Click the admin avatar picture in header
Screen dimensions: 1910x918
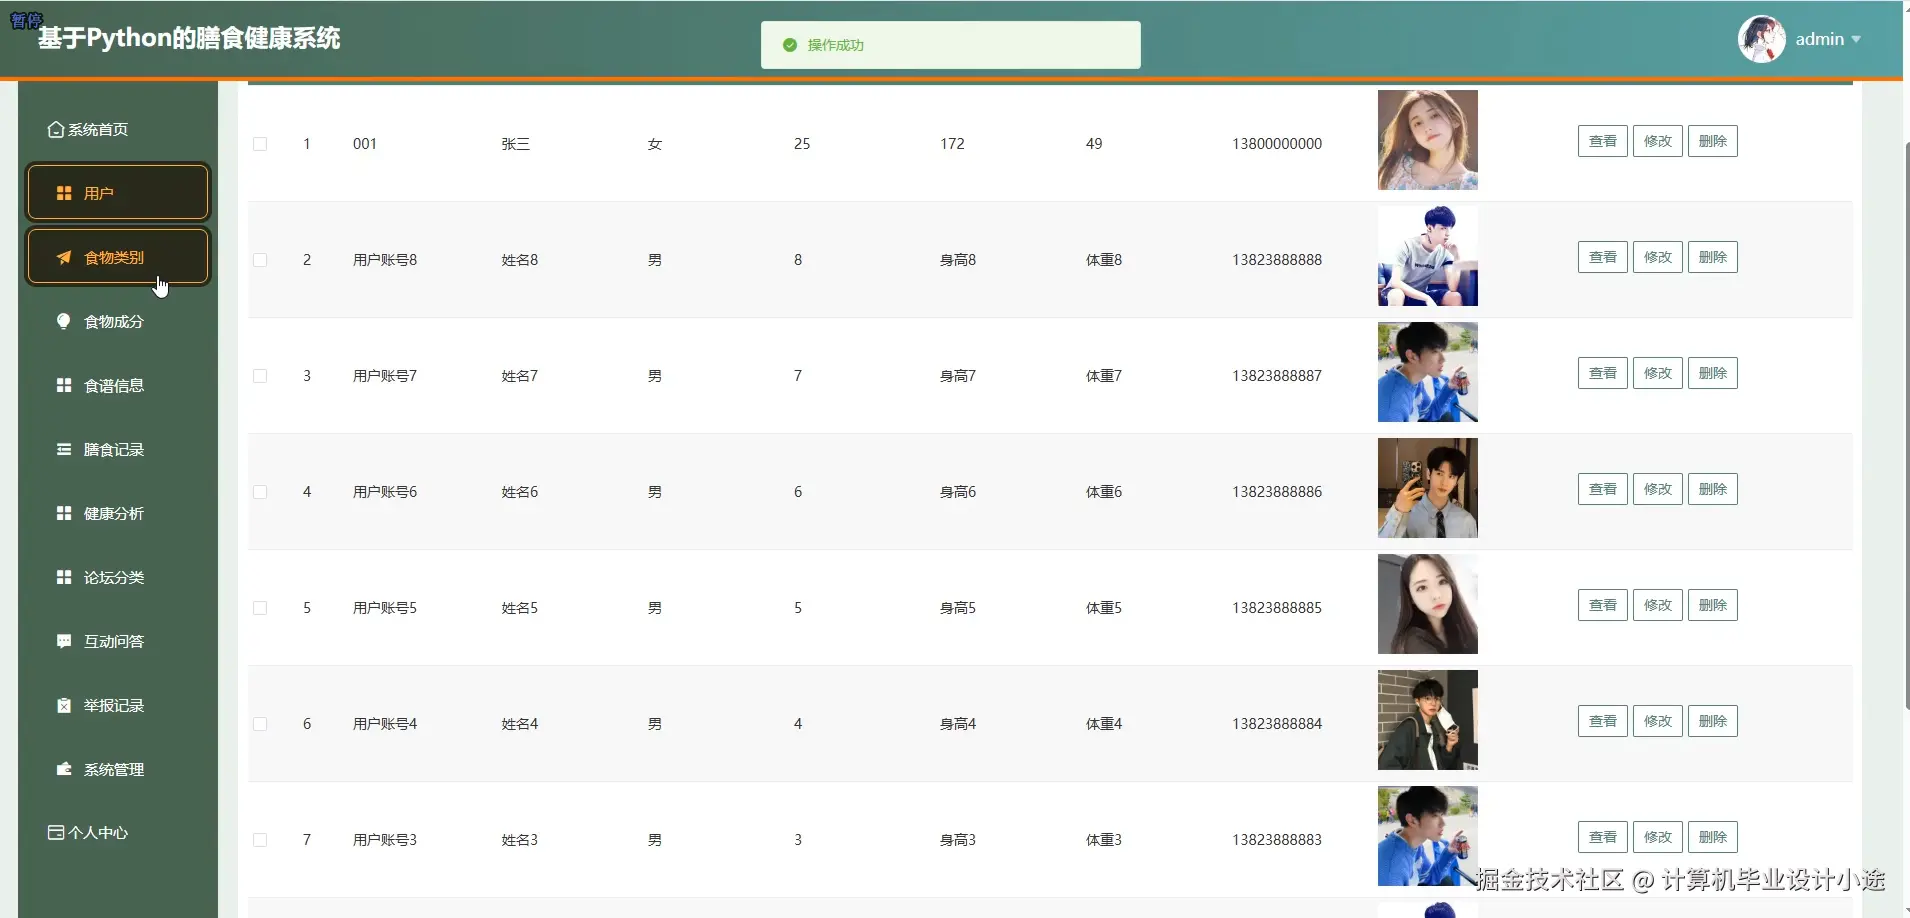pos(1762,39)
